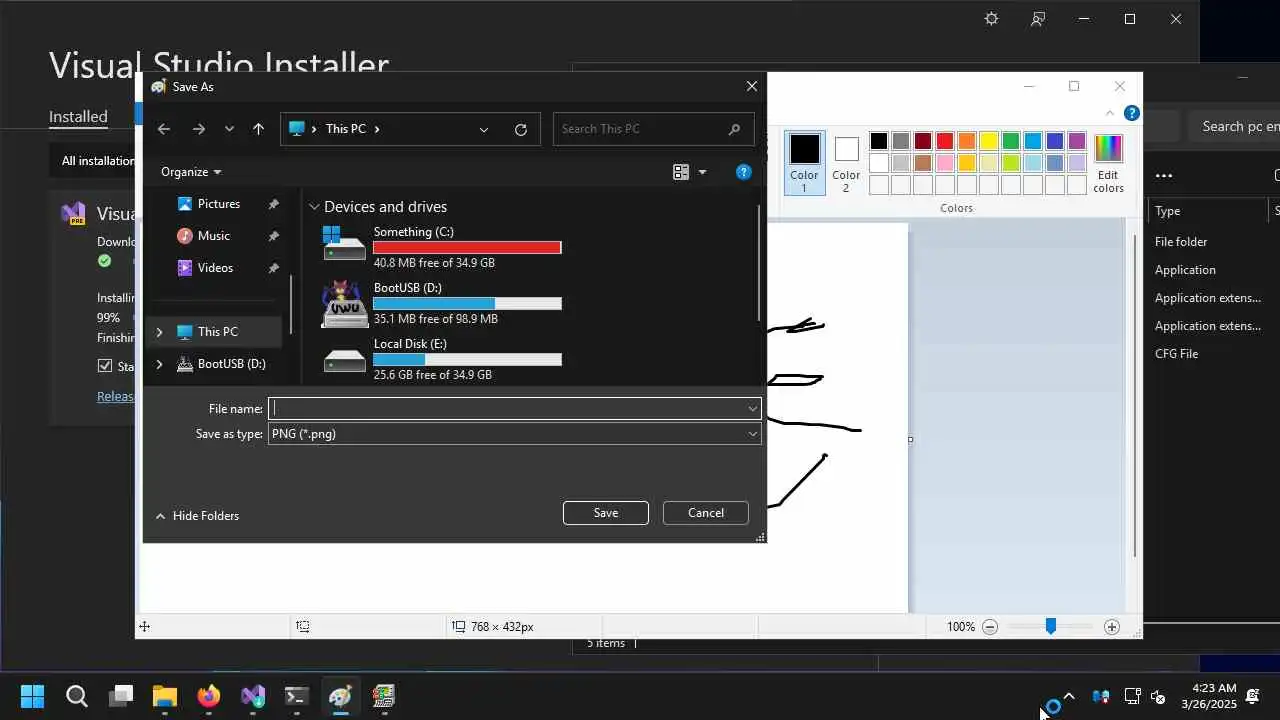Collapse the Paint ribbon
1280x720 pixels.
pyautogui.click(x=1110, y=113)
